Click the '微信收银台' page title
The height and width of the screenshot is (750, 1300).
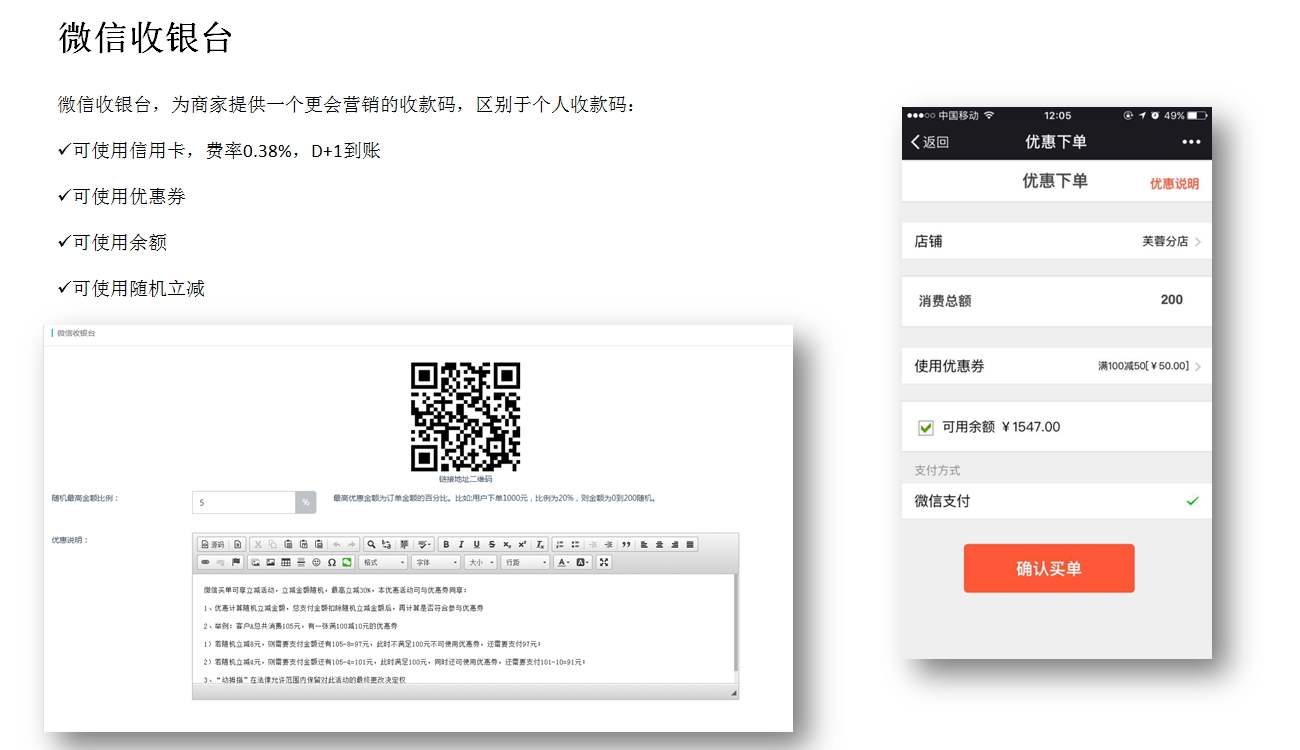146,37
